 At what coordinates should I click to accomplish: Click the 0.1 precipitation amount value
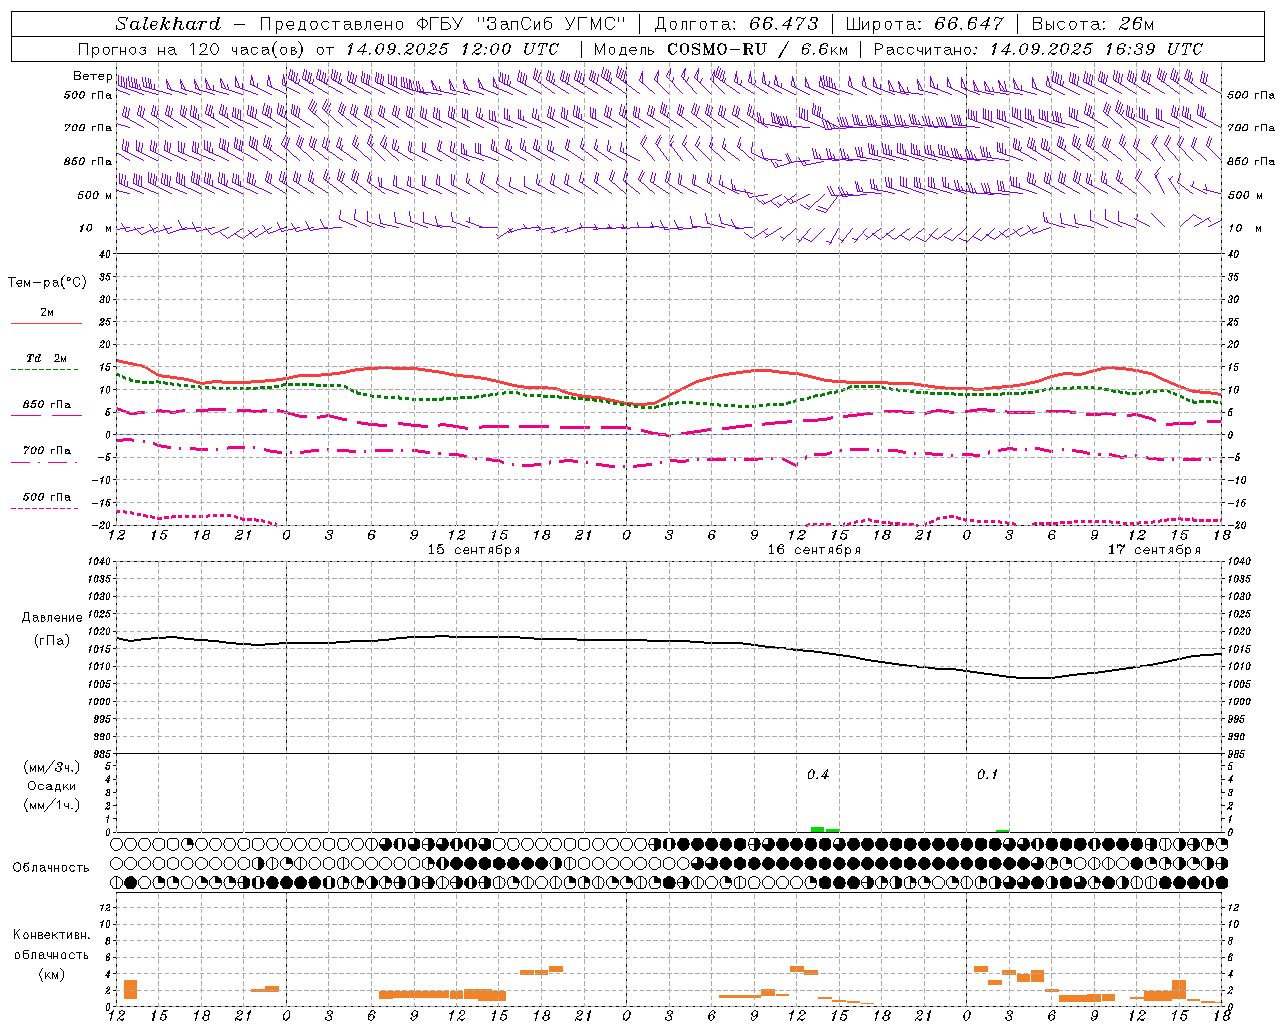click(x=987, y=775)
